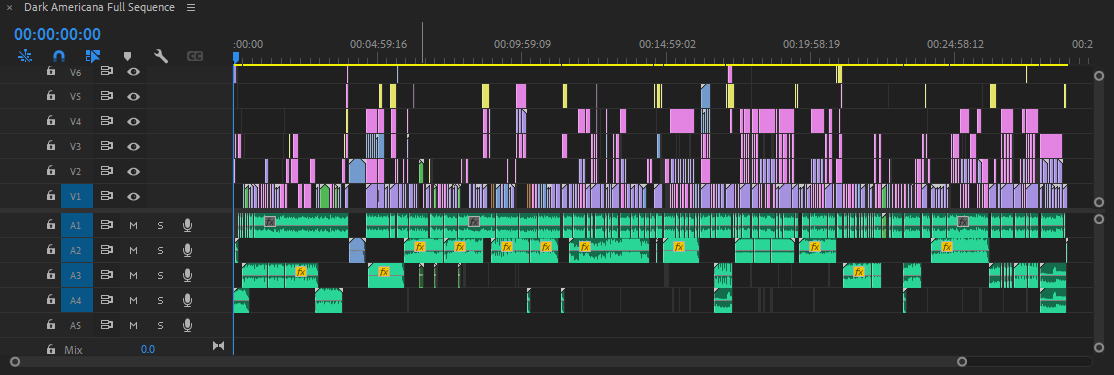The image size is (1114, 375).
Task: Toggle sync lock on track V1
Action: [x=107, y=195]
